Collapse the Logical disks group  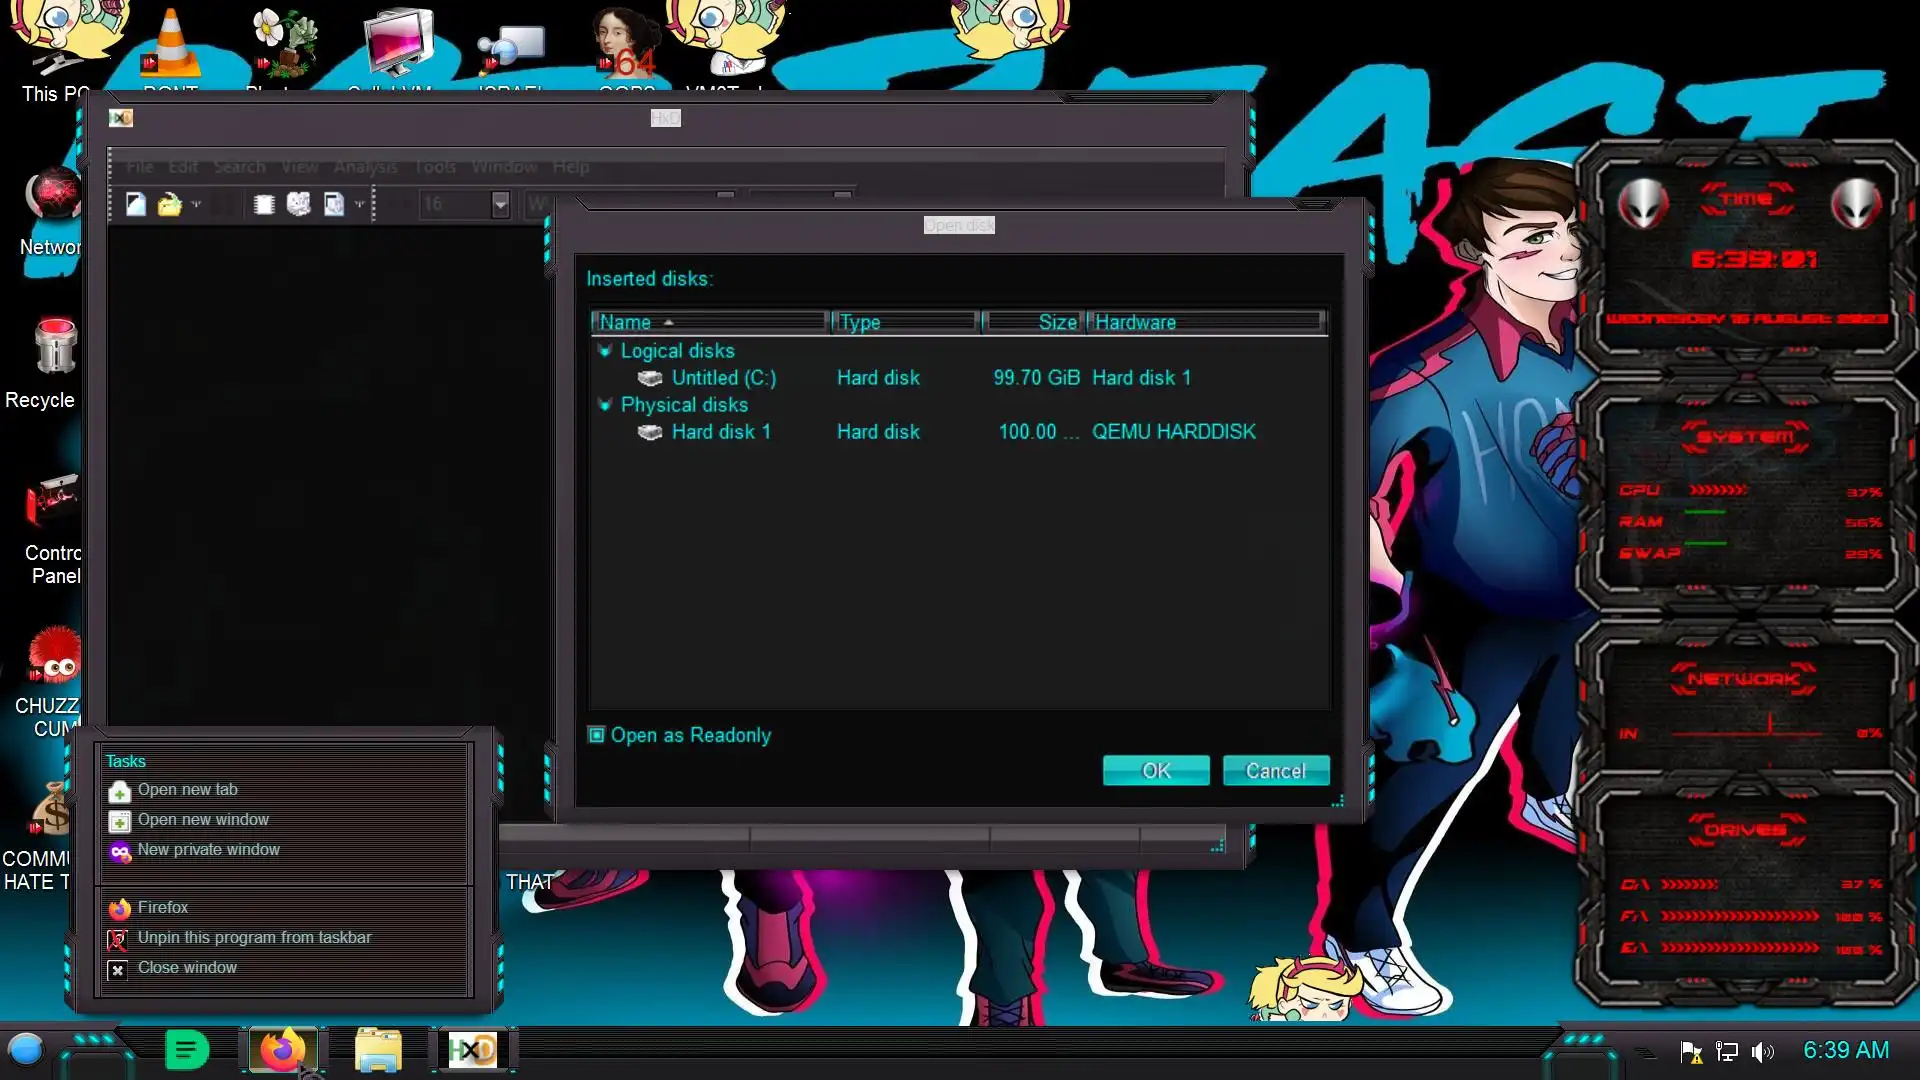pyautogui.click(x=604, y=351)
